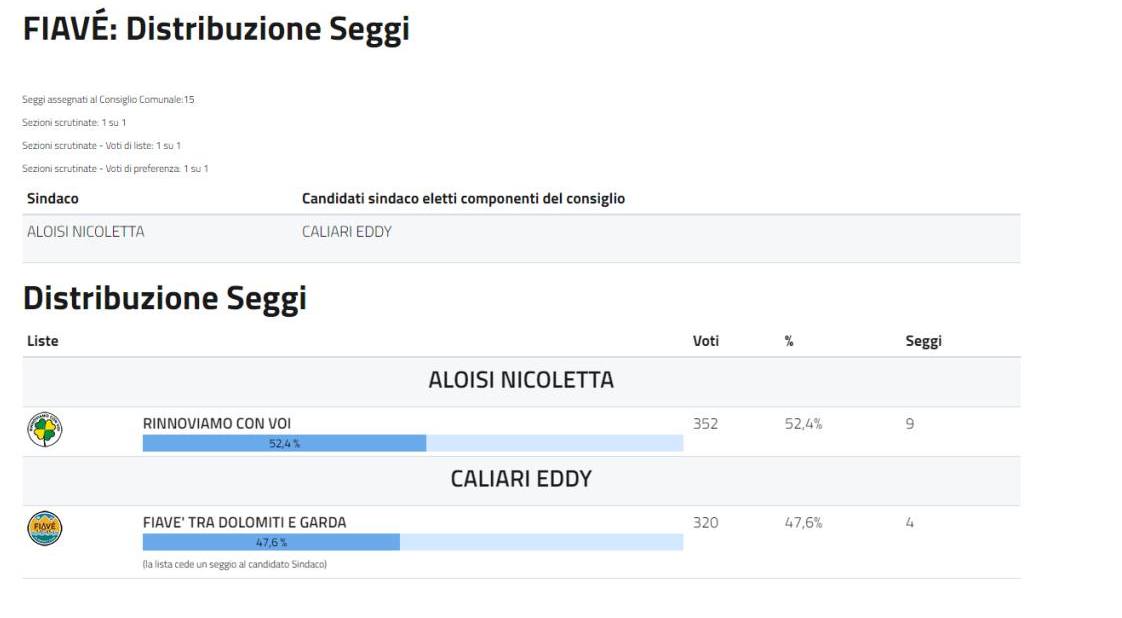Screen dimensions: 1122x618
Task: Click the CALIARI EDDY section header
Action: click(521, 479)
